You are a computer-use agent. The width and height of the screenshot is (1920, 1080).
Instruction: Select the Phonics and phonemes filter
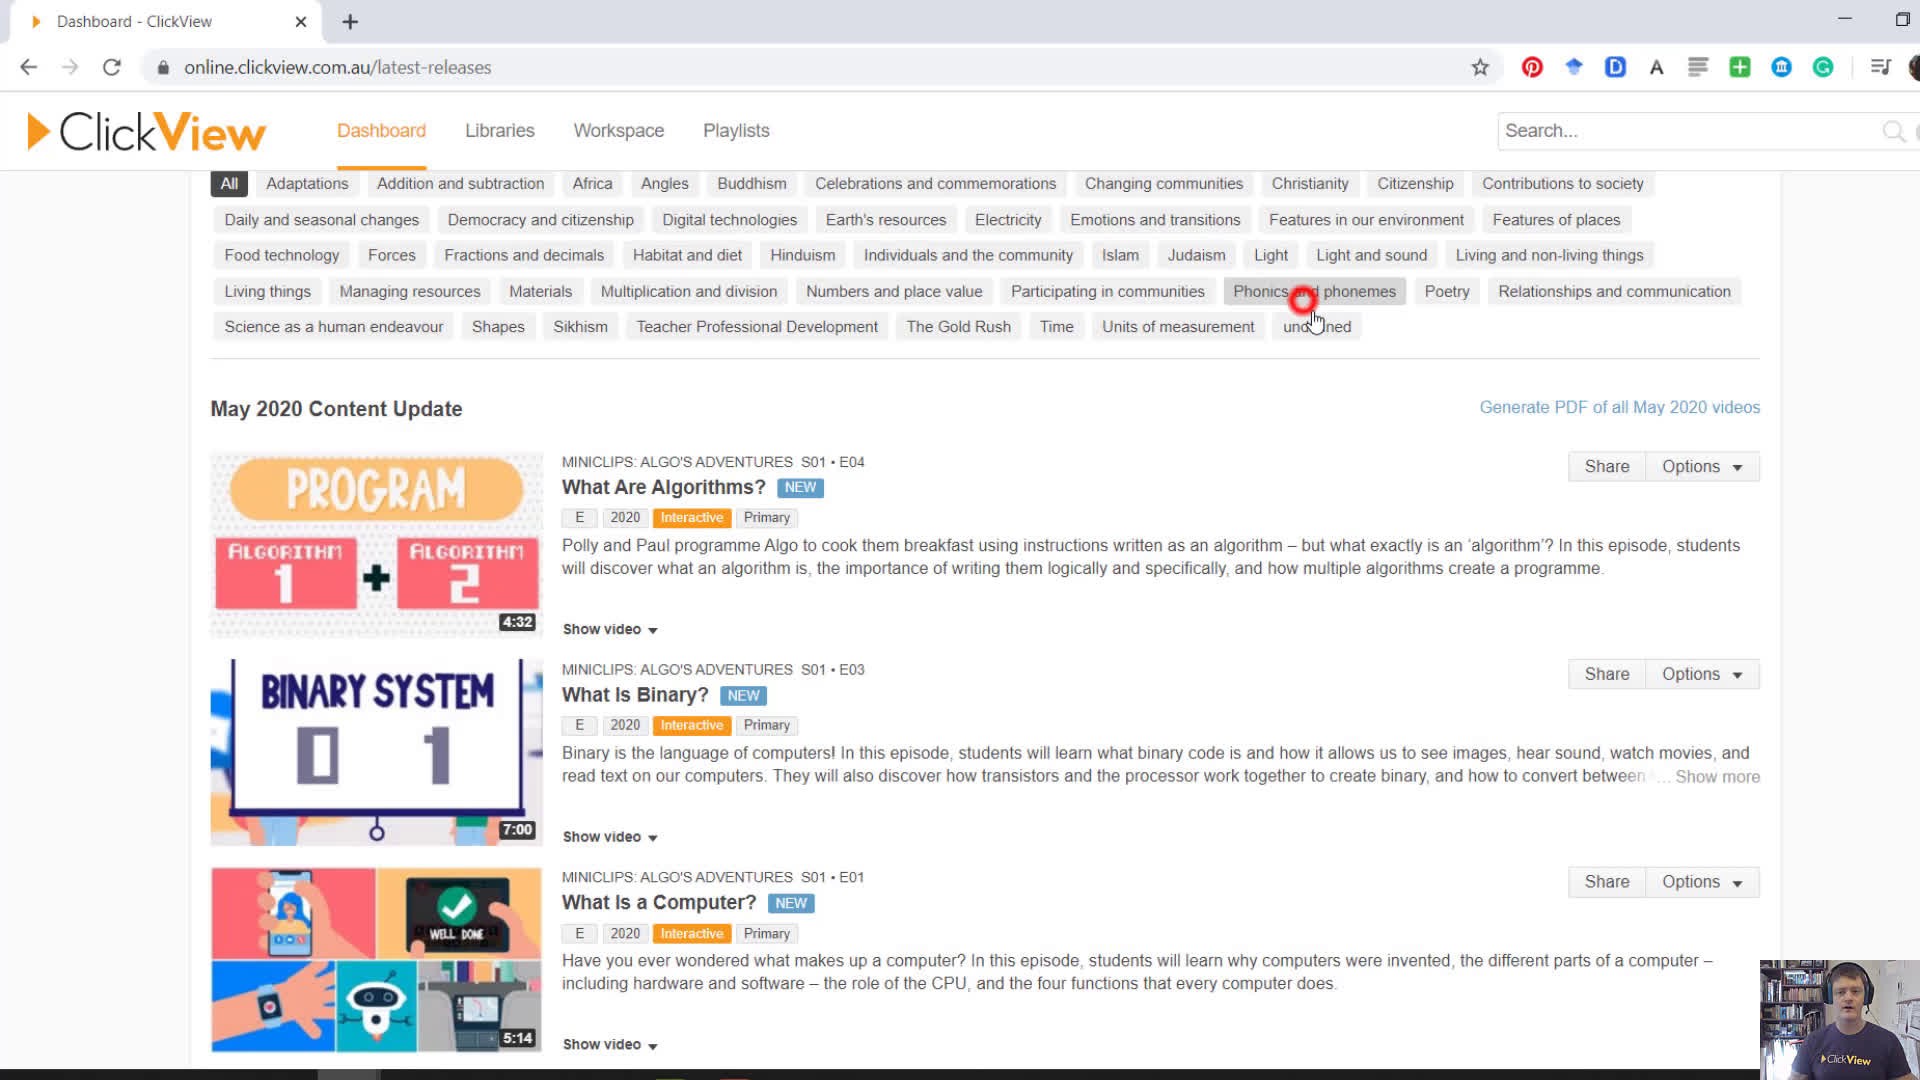[1314, 291]
